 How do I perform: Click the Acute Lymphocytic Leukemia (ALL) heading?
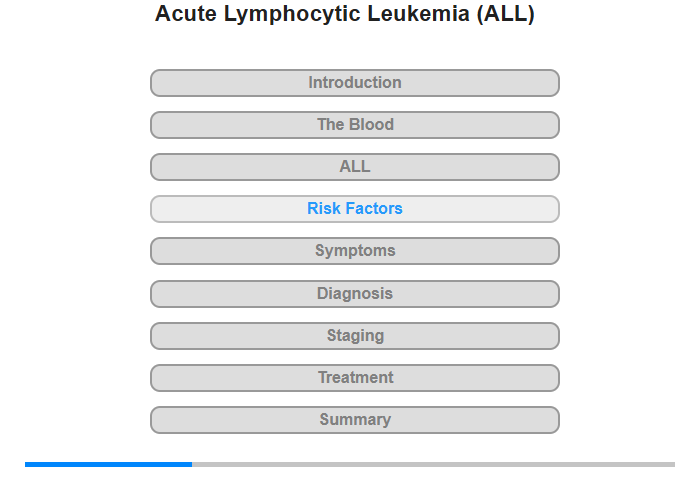click(345, 14)
